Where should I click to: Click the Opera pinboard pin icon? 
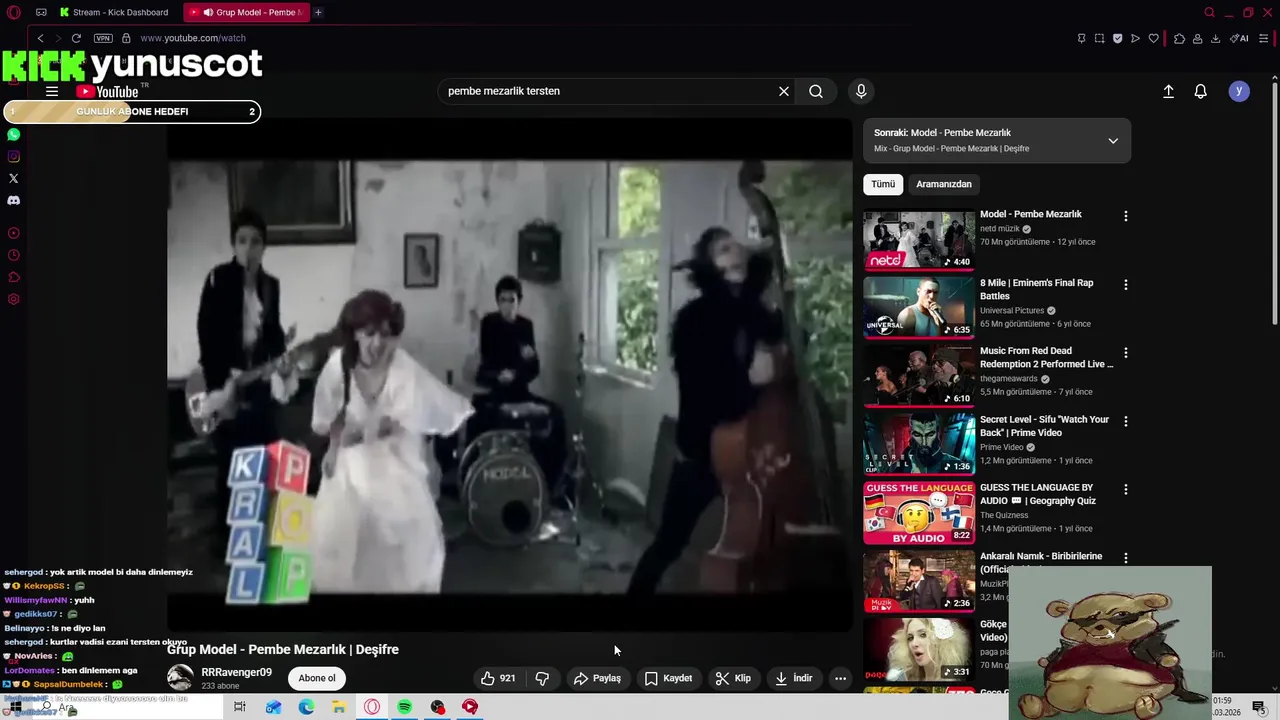(x=1081, y=38)
